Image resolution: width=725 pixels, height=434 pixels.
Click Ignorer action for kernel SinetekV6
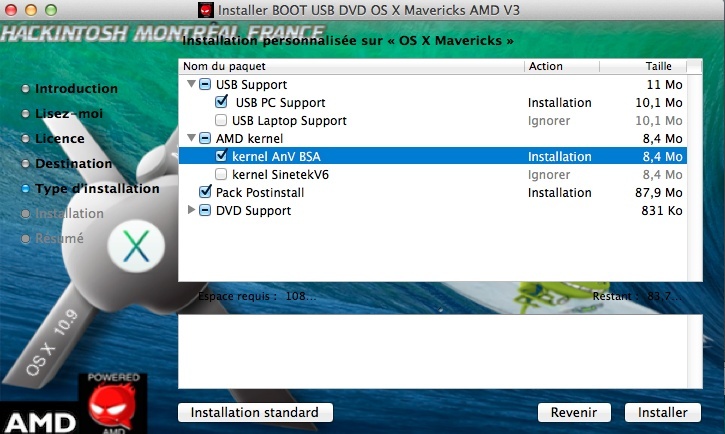549,175
